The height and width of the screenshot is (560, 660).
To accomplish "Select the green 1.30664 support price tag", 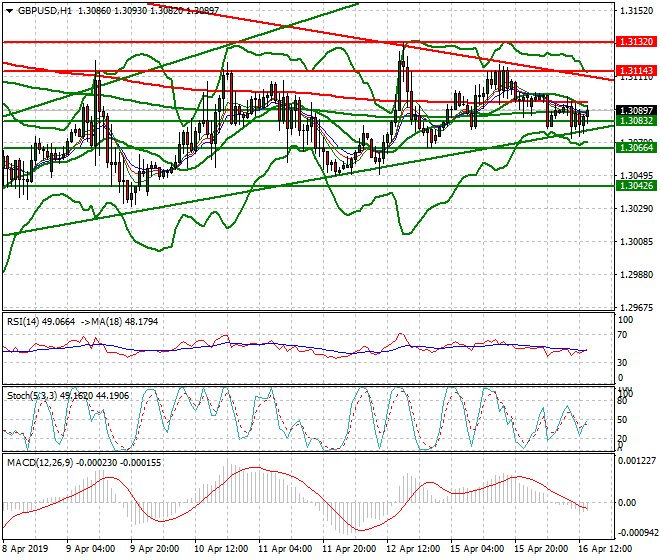I will pyautogui.click(x=636, y=147).
